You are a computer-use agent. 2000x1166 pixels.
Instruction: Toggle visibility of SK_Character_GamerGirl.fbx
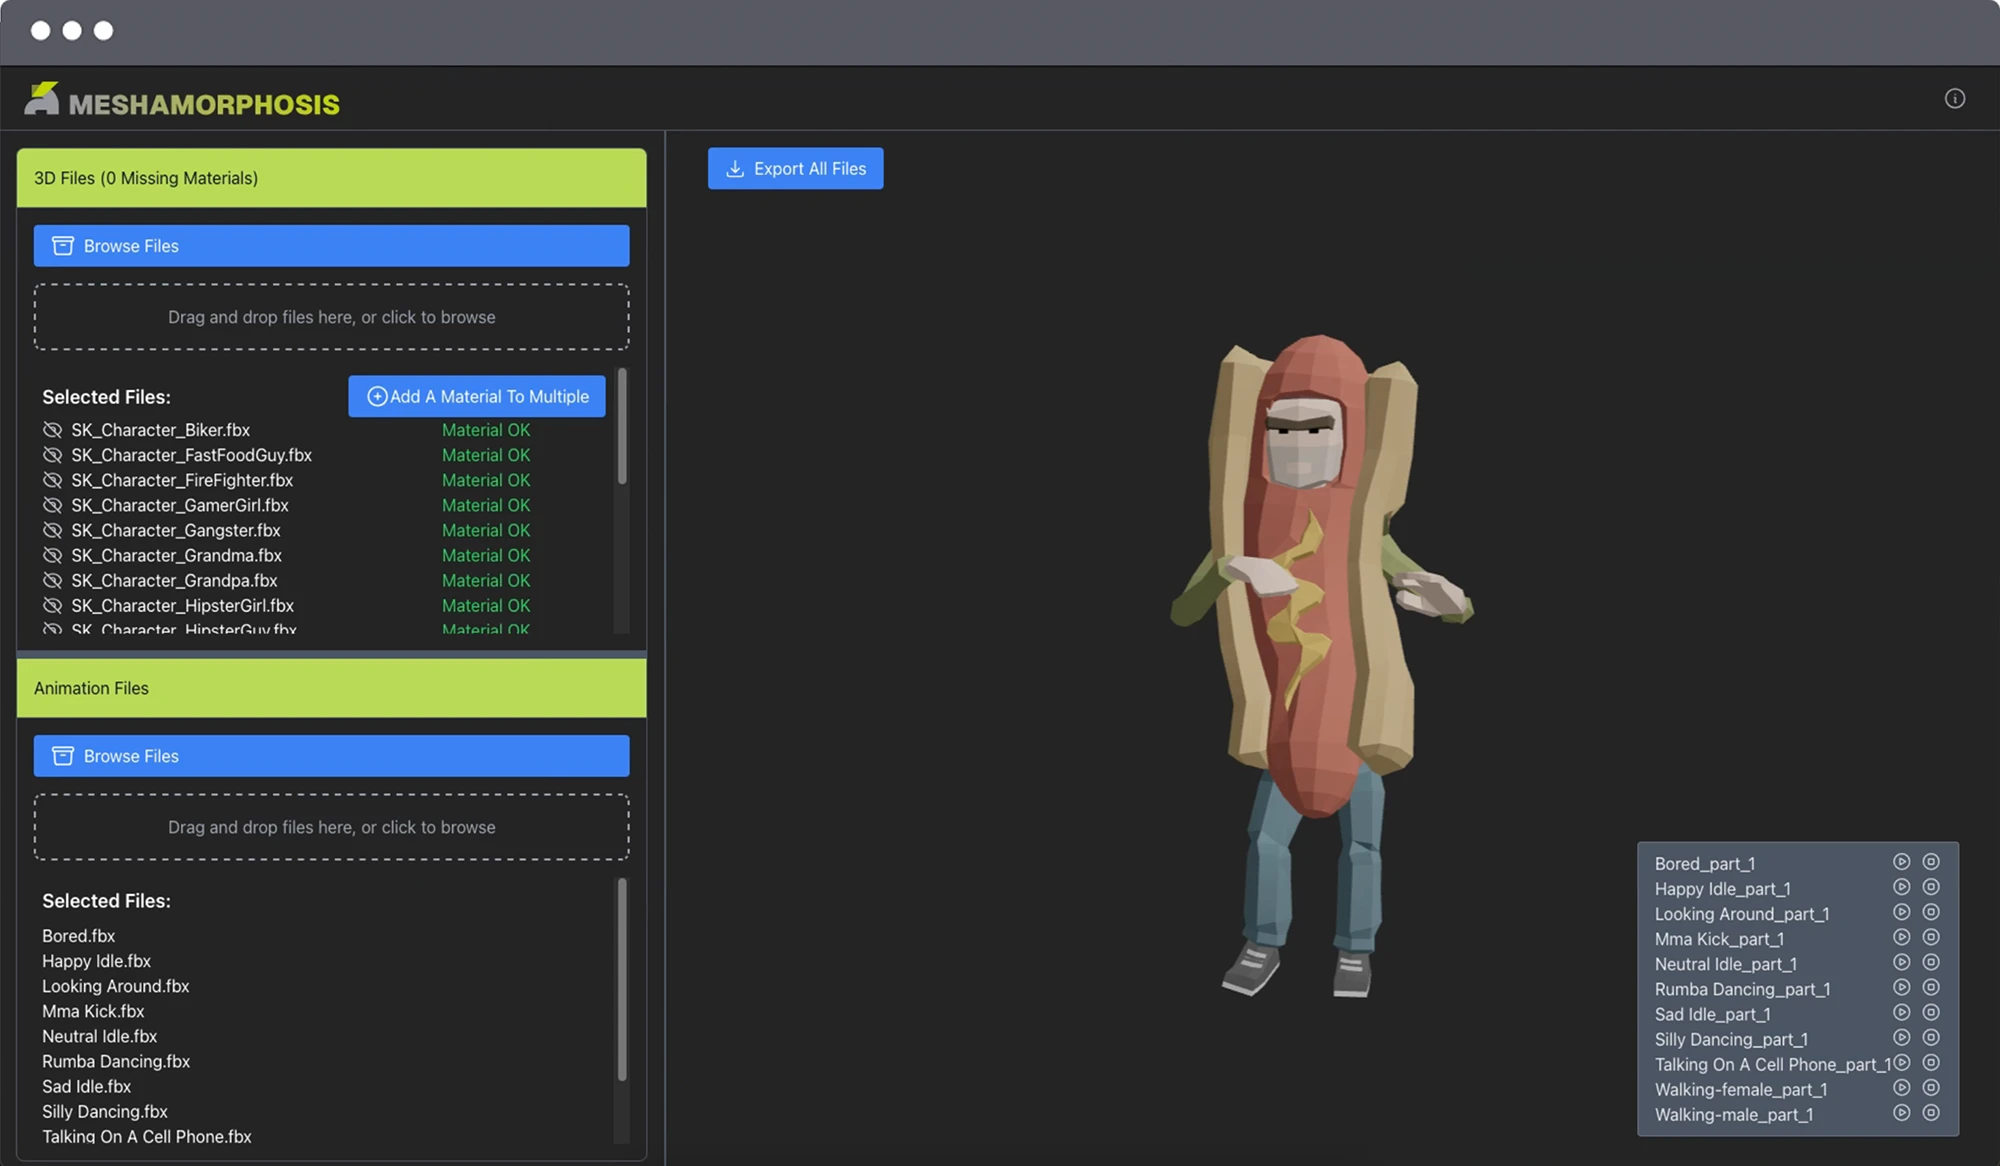[x=52, y=505]
